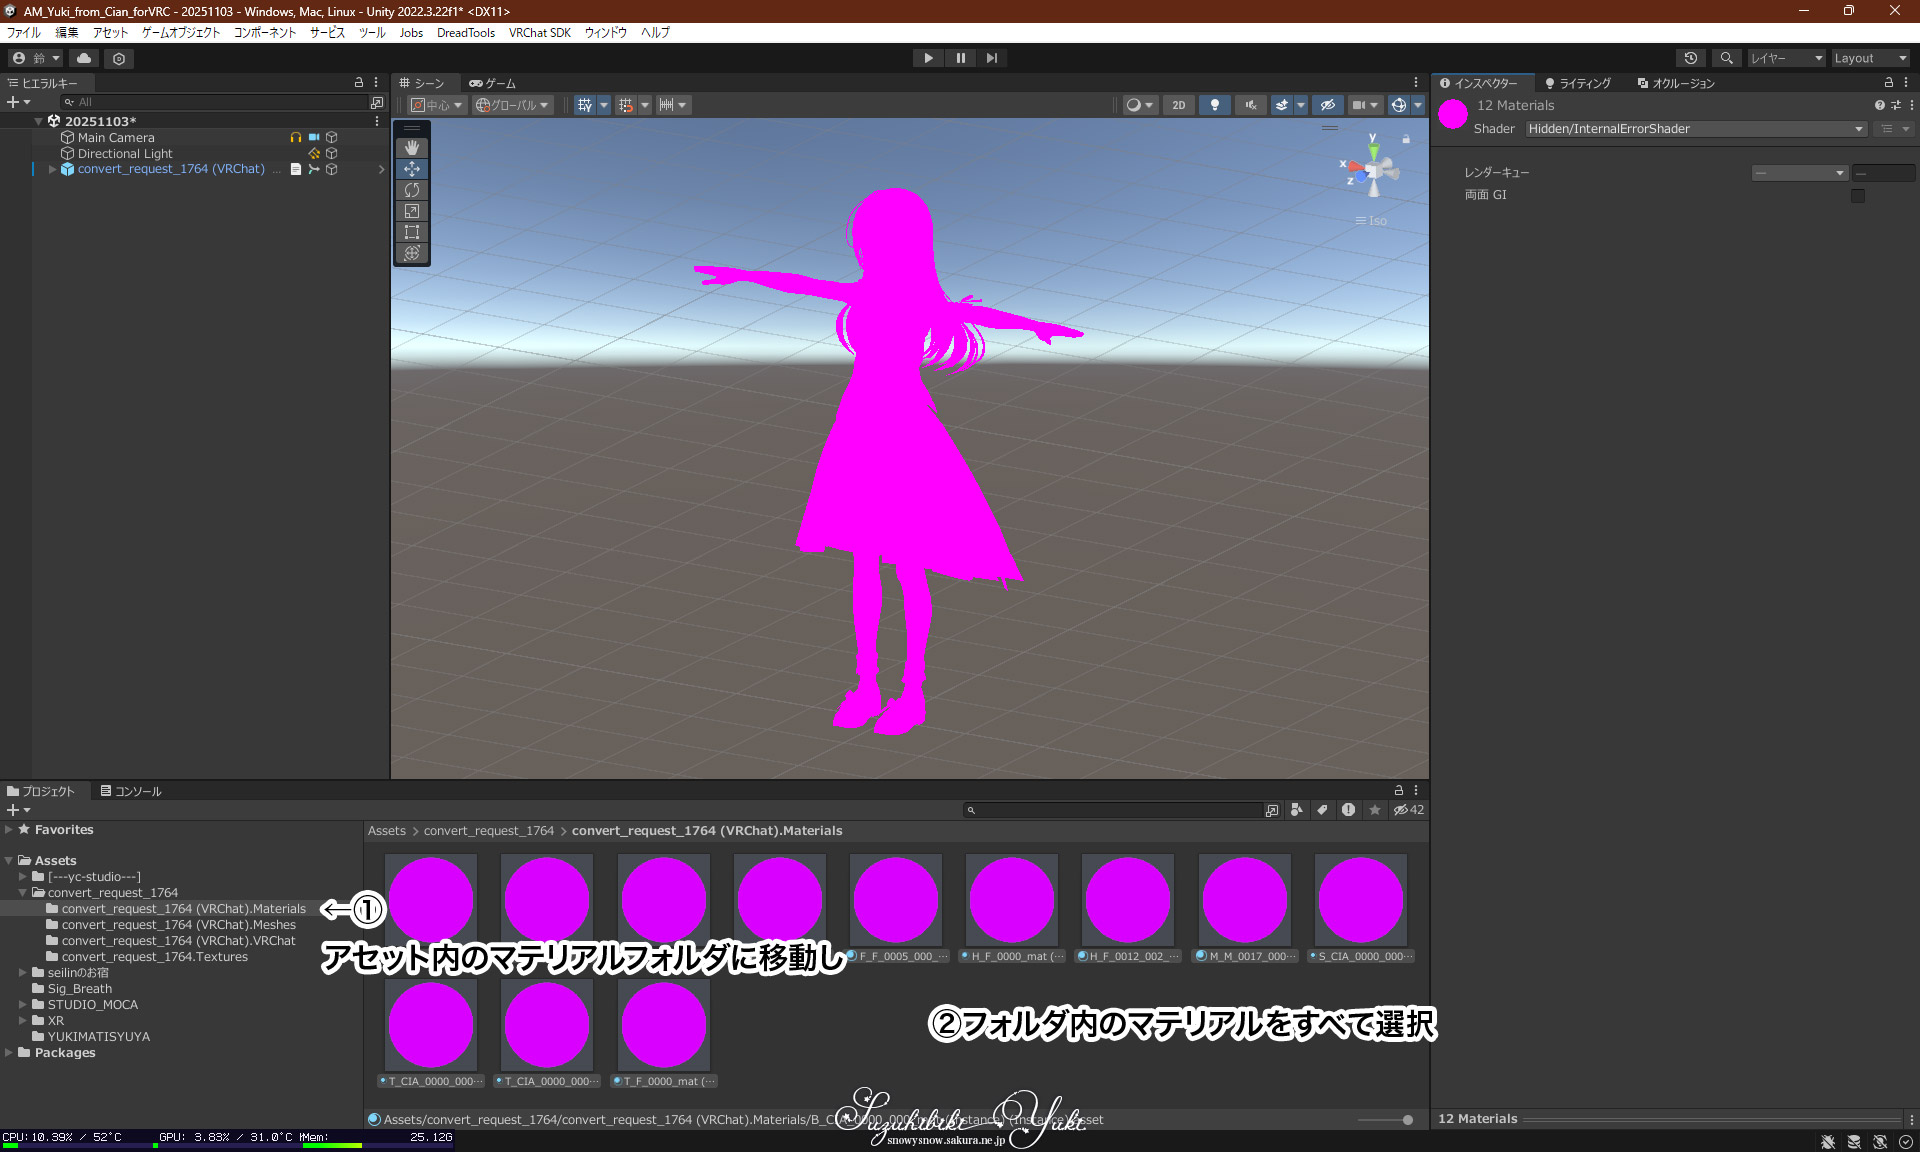Toggle scene lighting bulb icon
Image resolution: width=1920 pixels, height=1152 pixels.
pyautogui.click(x=1214, y=105)
